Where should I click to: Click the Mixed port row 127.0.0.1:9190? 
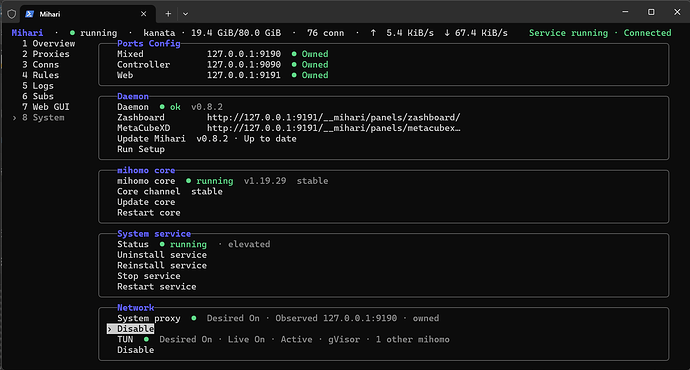[244, 54]
